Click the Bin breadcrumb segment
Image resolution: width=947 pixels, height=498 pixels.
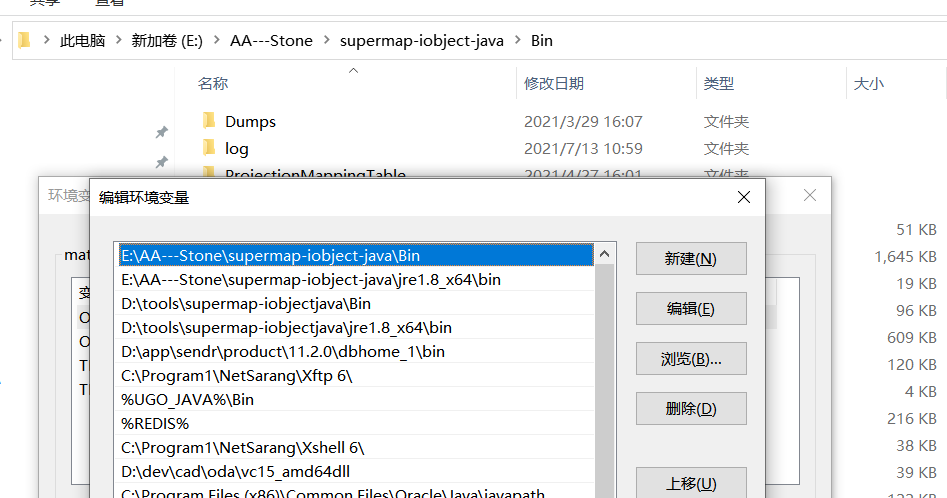click(542, 40)
